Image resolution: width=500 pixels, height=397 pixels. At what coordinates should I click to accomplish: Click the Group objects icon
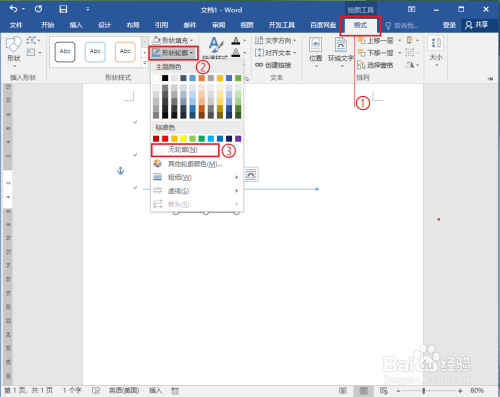click(410, 53)
